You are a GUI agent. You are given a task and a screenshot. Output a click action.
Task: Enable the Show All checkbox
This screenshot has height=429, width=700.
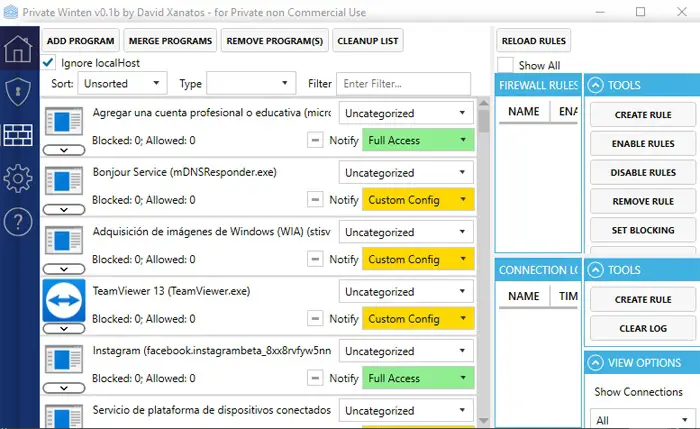[506, 65]
